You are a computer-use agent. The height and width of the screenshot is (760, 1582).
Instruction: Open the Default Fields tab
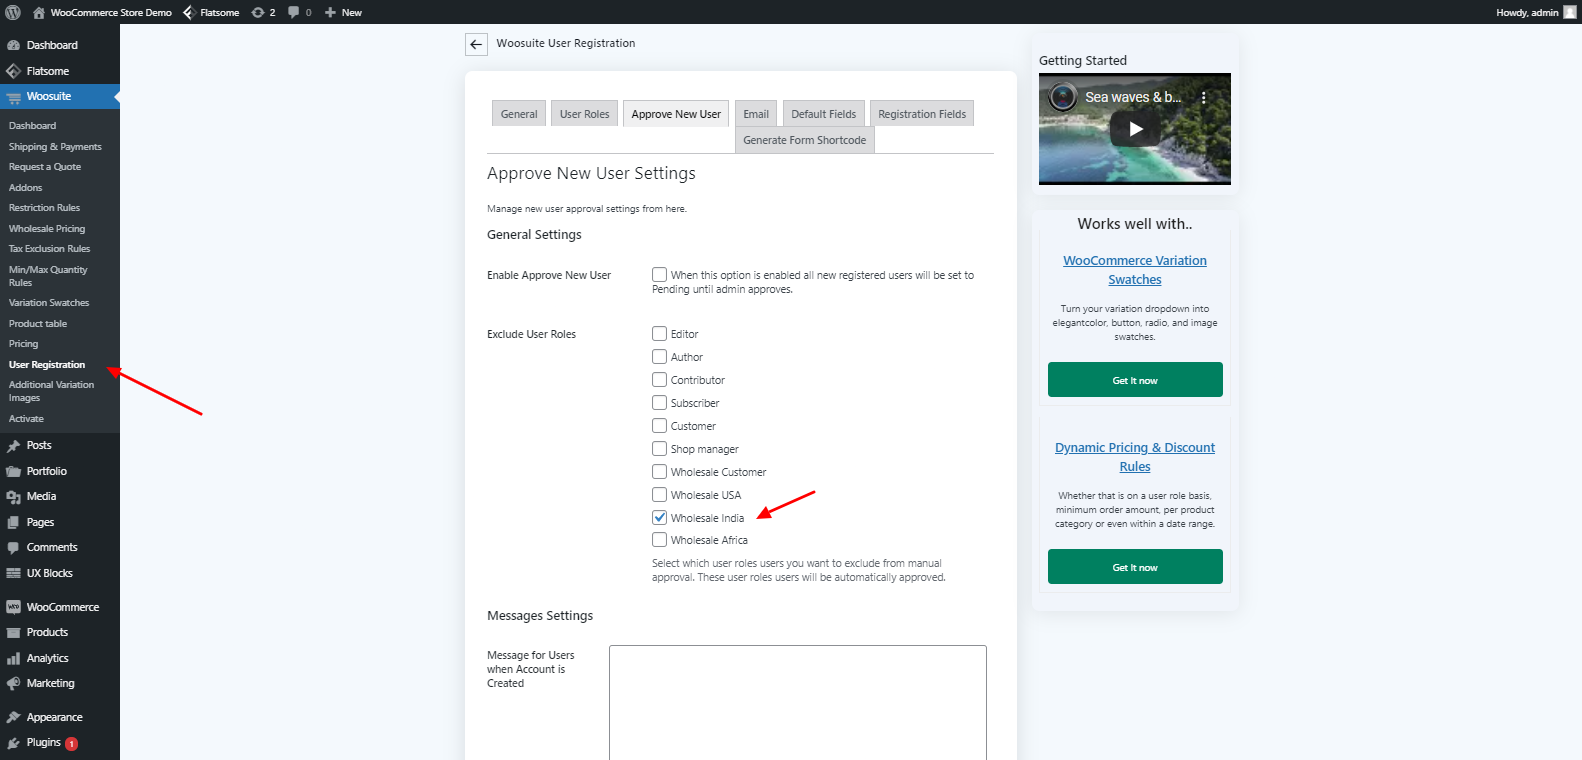point(824,114)
